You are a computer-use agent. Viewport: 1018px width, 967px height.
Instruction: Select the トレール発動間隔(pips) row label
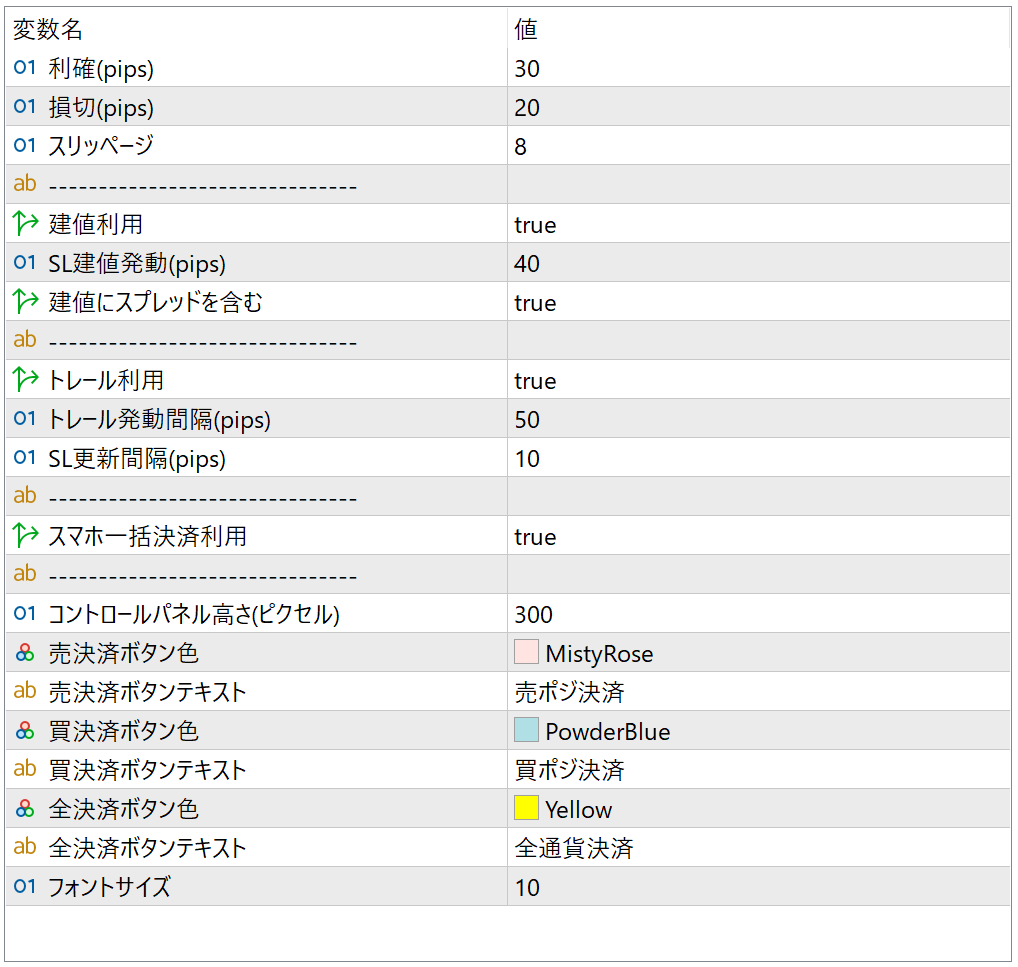point(160,420)
